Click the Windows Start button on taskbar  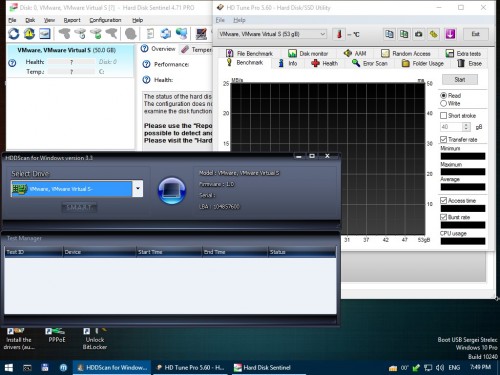[9, 368]
